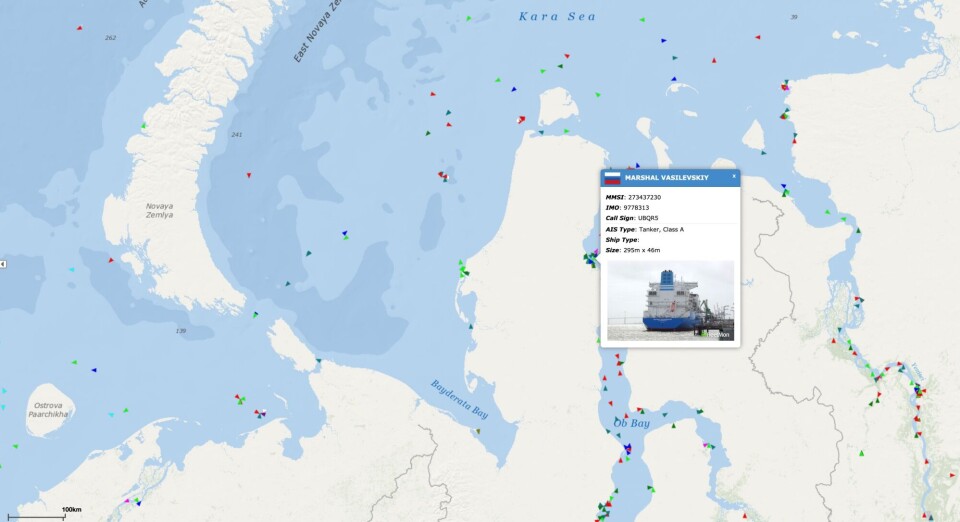Screen dimensions: 960x522
Task: Click the green ship marker on northern Novaya Zemlya
Action: [144, 125]
